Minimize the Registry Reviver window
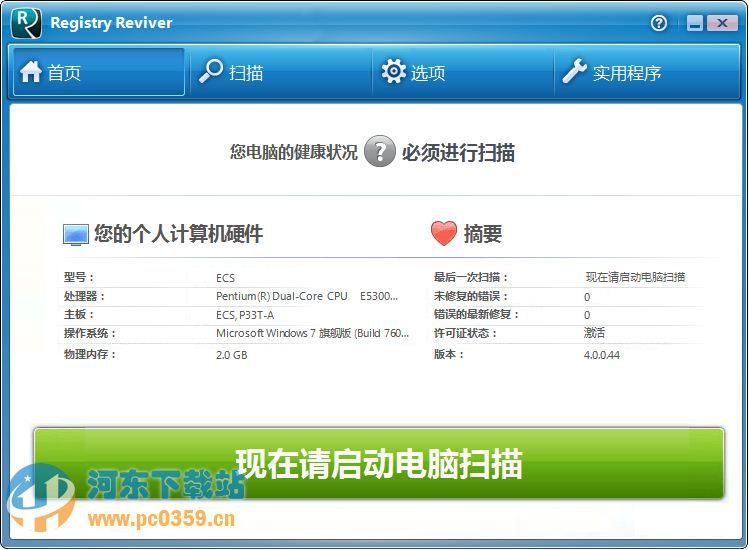Image resolution: width=749 pixels, height=550 pixels. pos(695,22)
